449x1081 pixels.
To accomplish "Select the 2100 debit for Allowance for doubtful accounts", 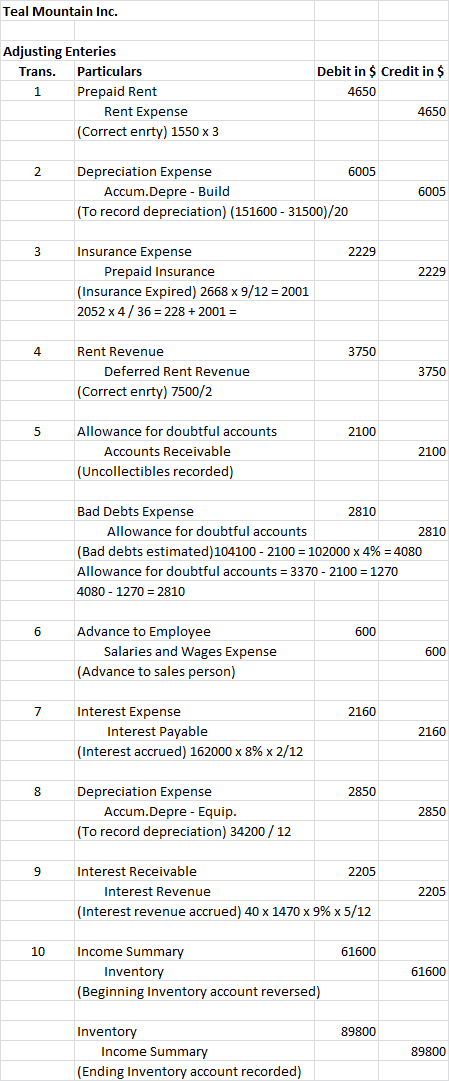I will click(363, 432).
